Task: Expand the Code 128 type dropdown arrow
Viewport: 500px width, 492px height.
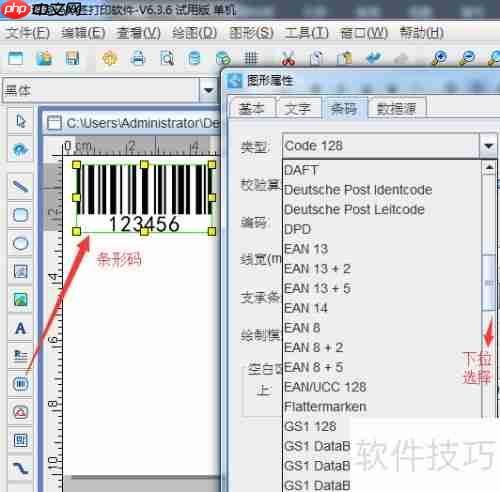Action: (488, 146)
